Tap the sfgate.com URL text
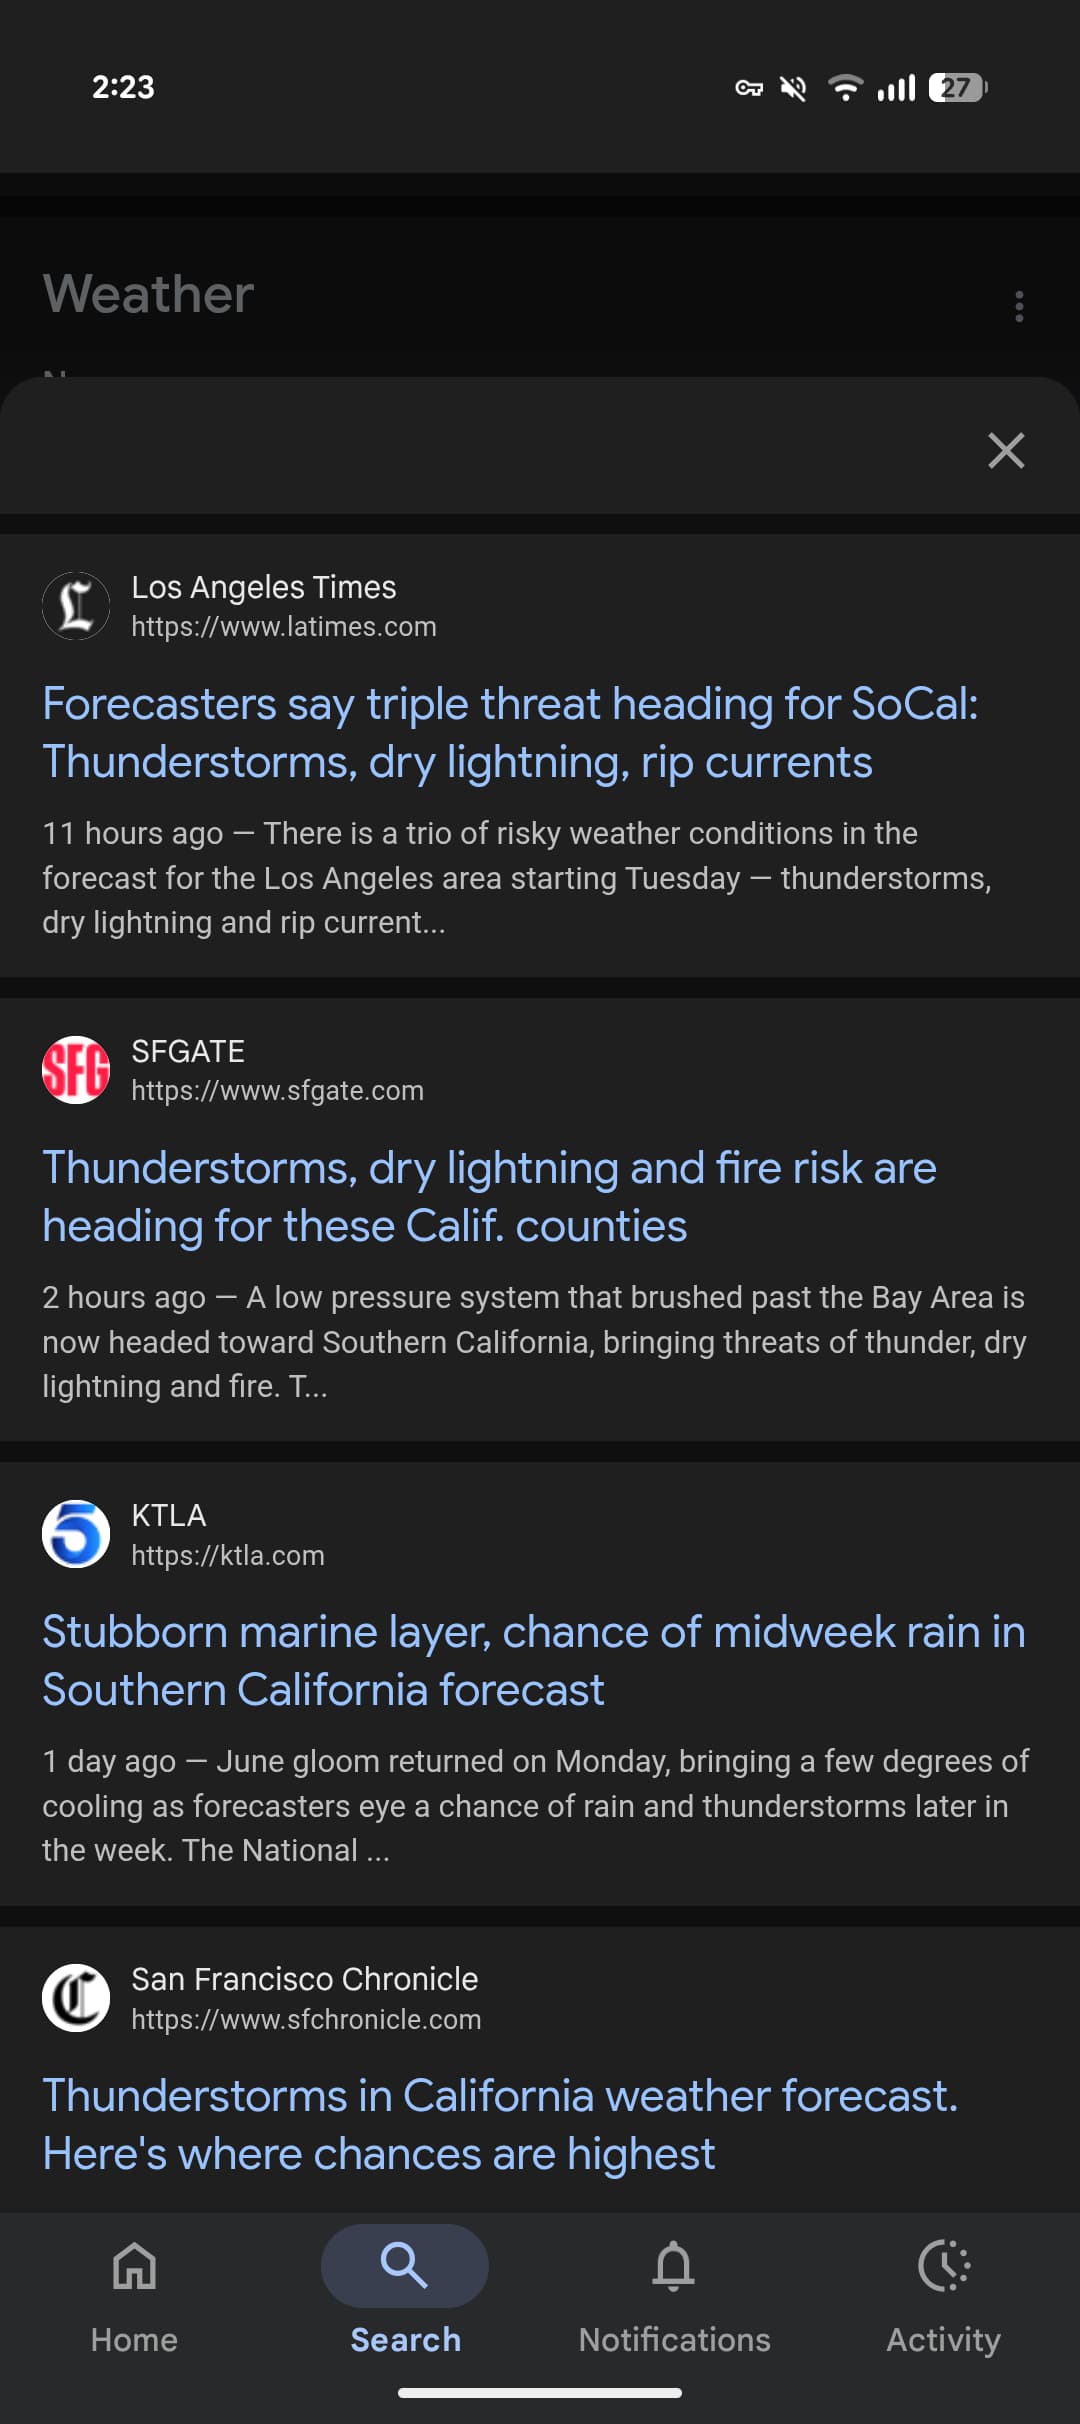 278,1091
